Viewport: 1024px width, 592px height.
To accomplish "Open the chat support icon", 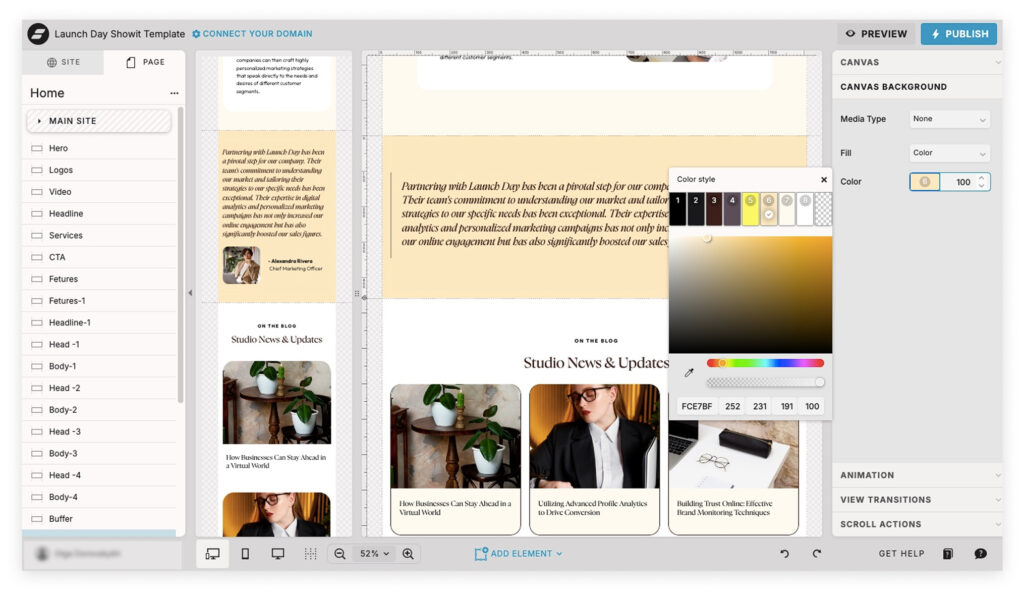I will [x=980, y=553].
